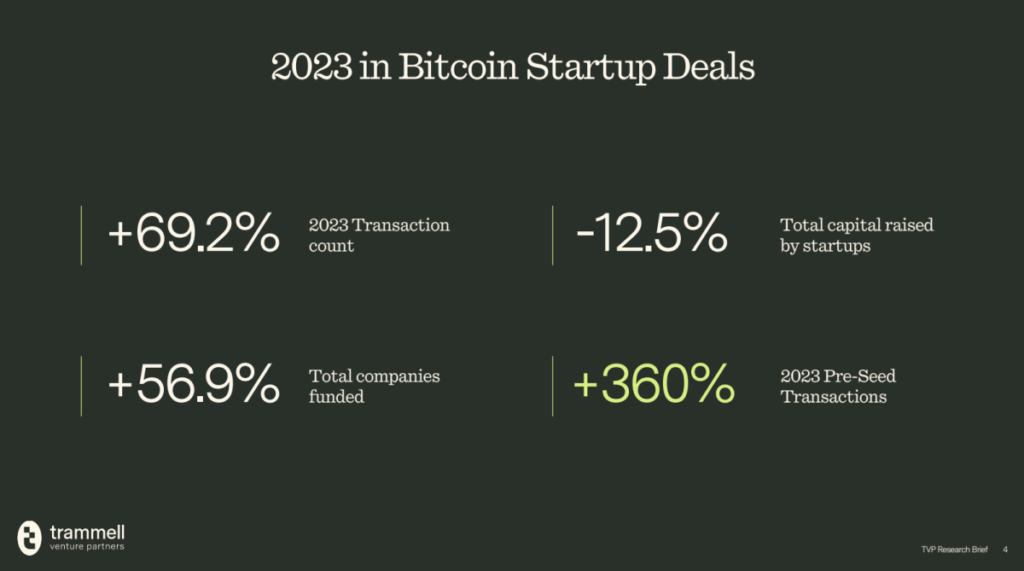
Task: Click the vertical divider beside +69.2%
Action: [81, 235]
